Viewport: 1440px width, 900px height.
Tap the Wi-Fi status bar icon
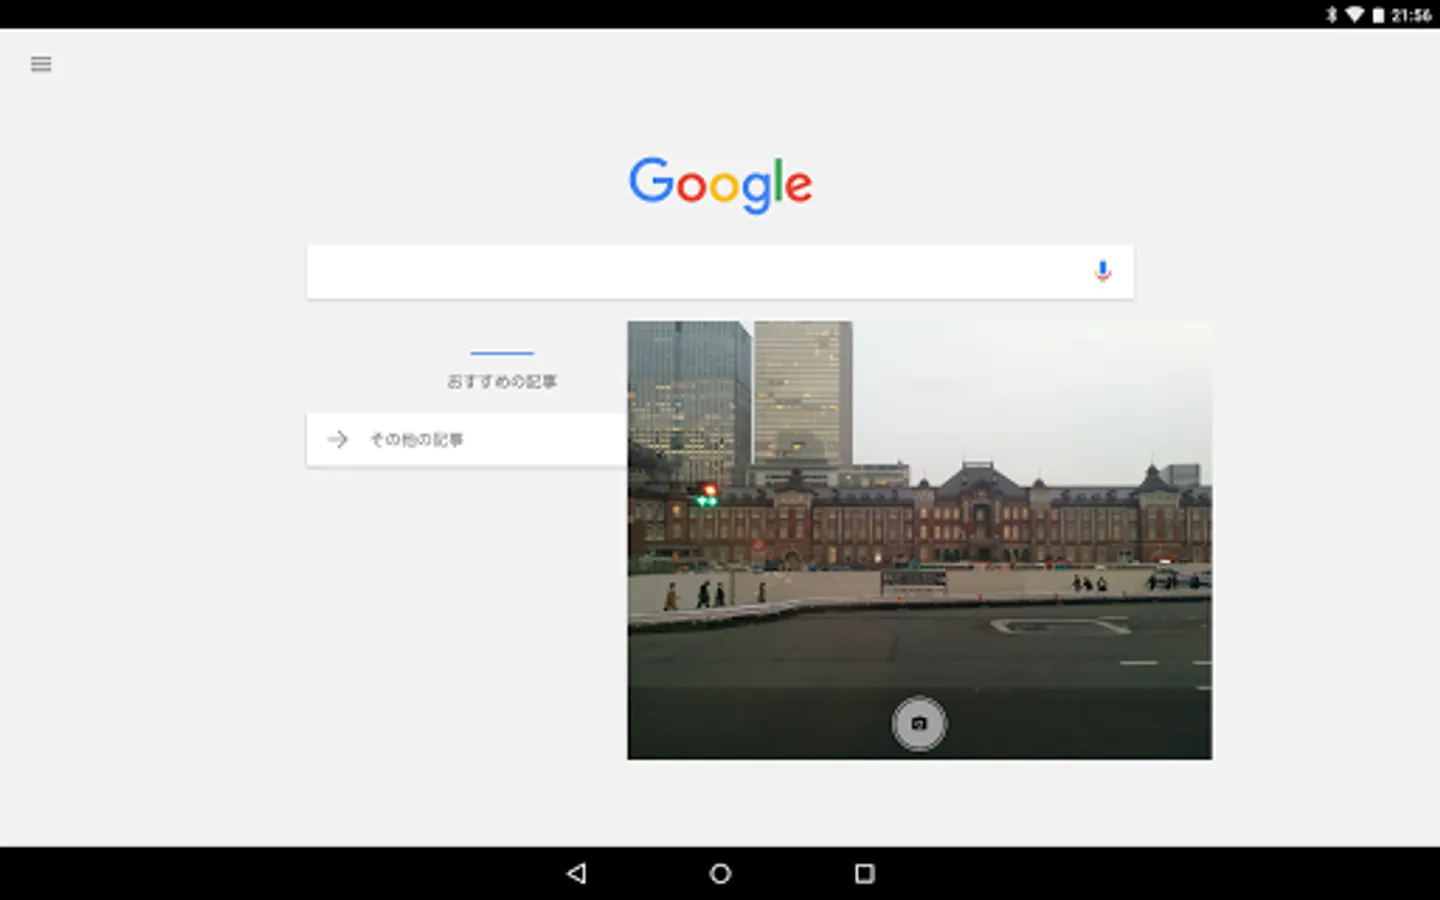click(1356, 15)
